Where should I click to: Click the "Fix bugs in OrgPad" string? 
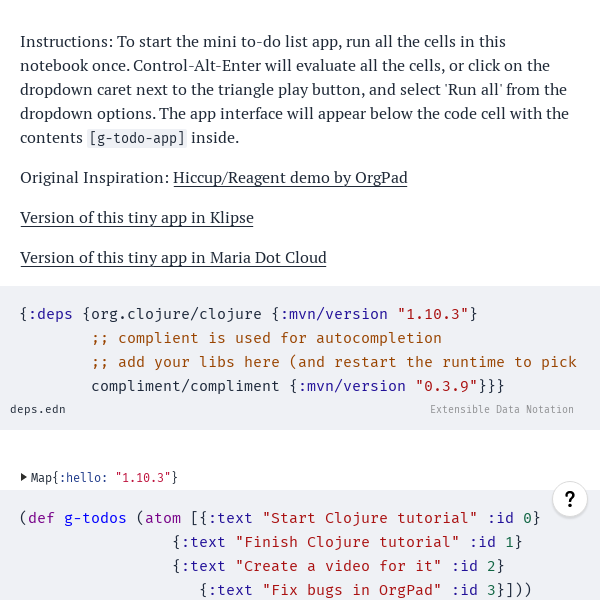tap(356, 590)
